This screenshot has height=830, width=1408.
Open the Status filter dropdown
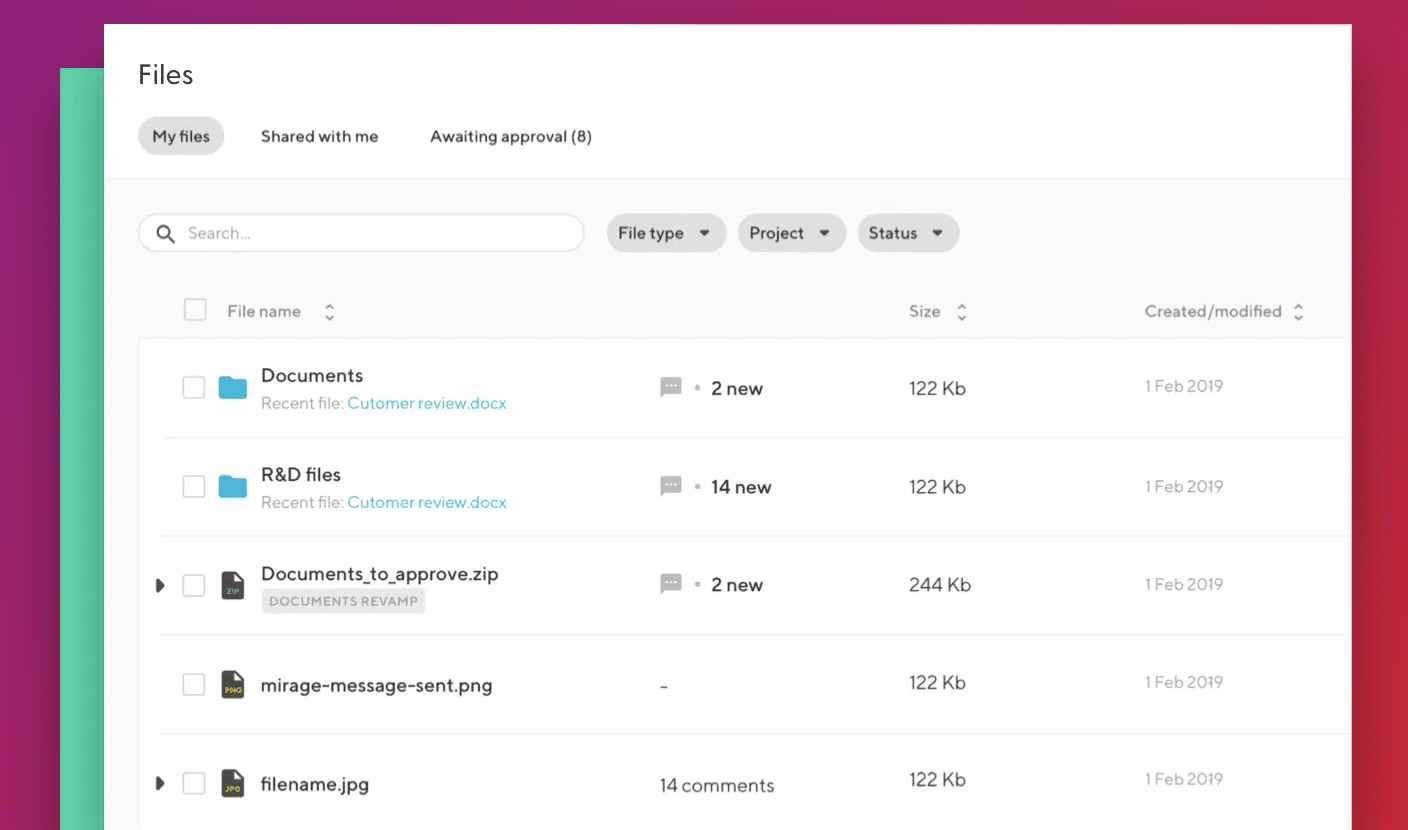tap(907, 233)
